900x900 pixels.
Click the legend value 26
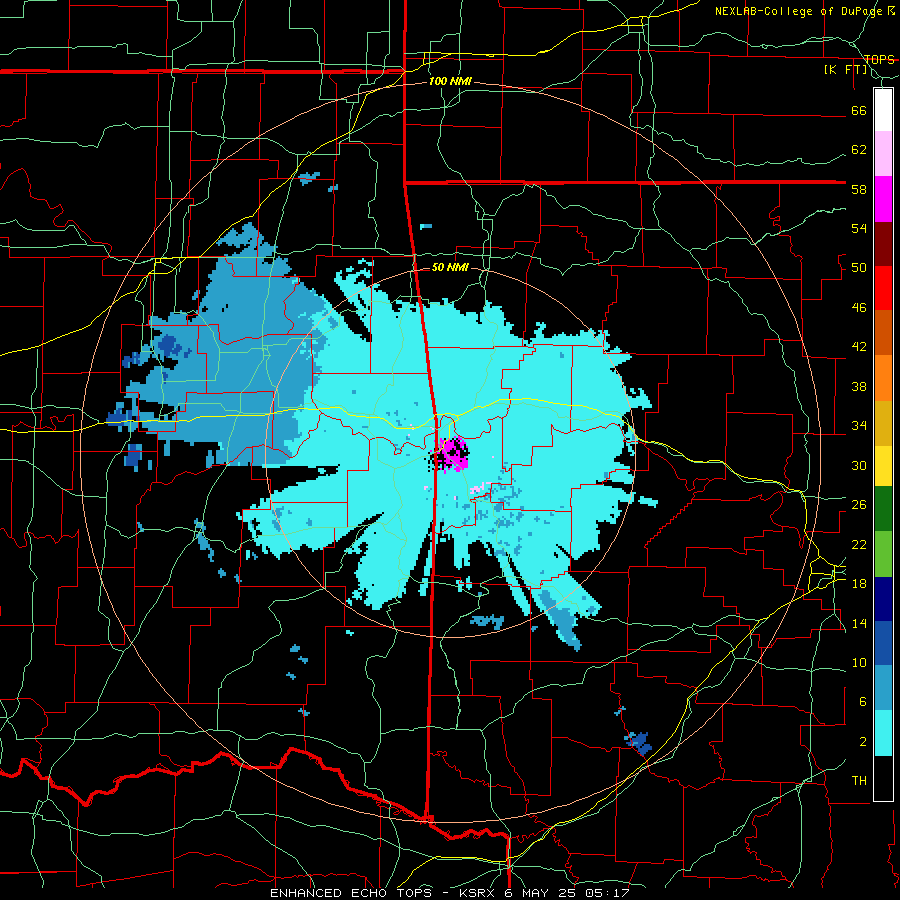pyautogui.click(x=859, y=505)
